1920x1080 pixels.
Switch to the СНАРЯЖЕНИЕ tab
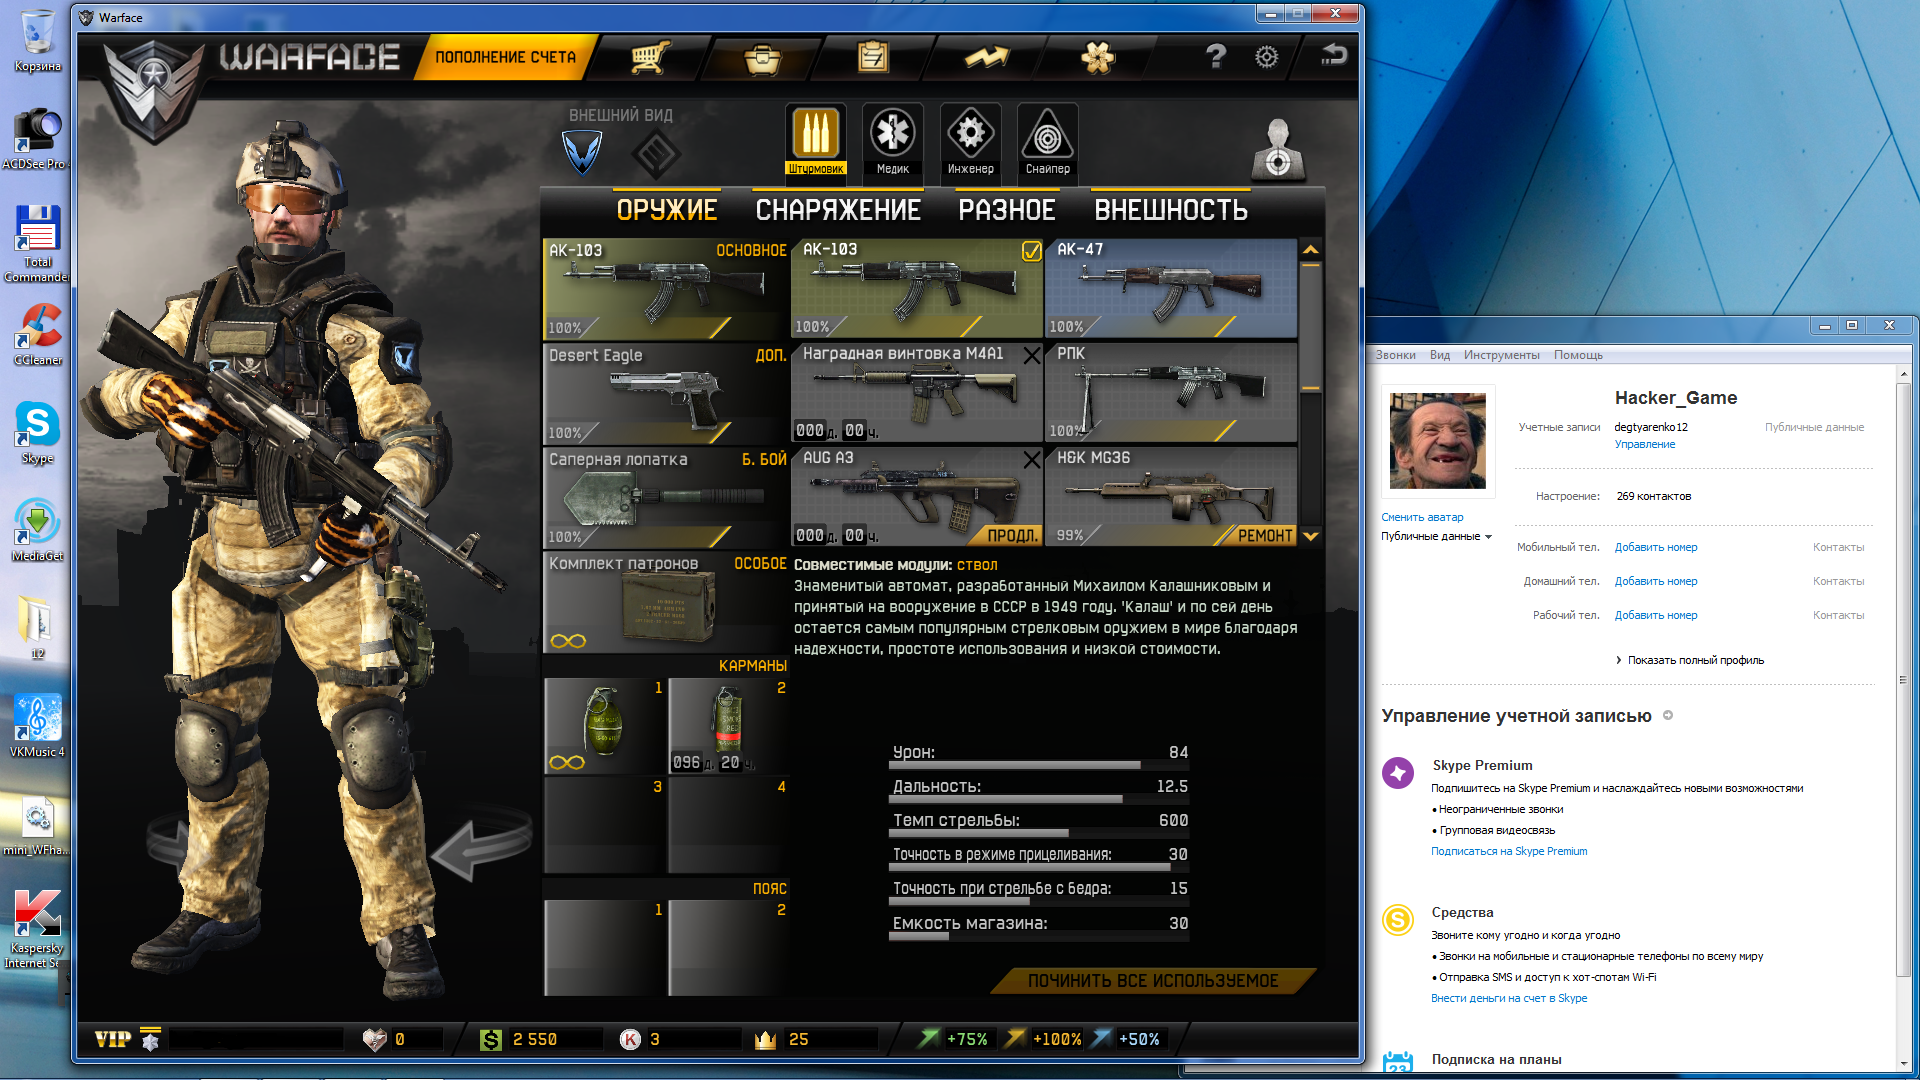tap(838, 210)
